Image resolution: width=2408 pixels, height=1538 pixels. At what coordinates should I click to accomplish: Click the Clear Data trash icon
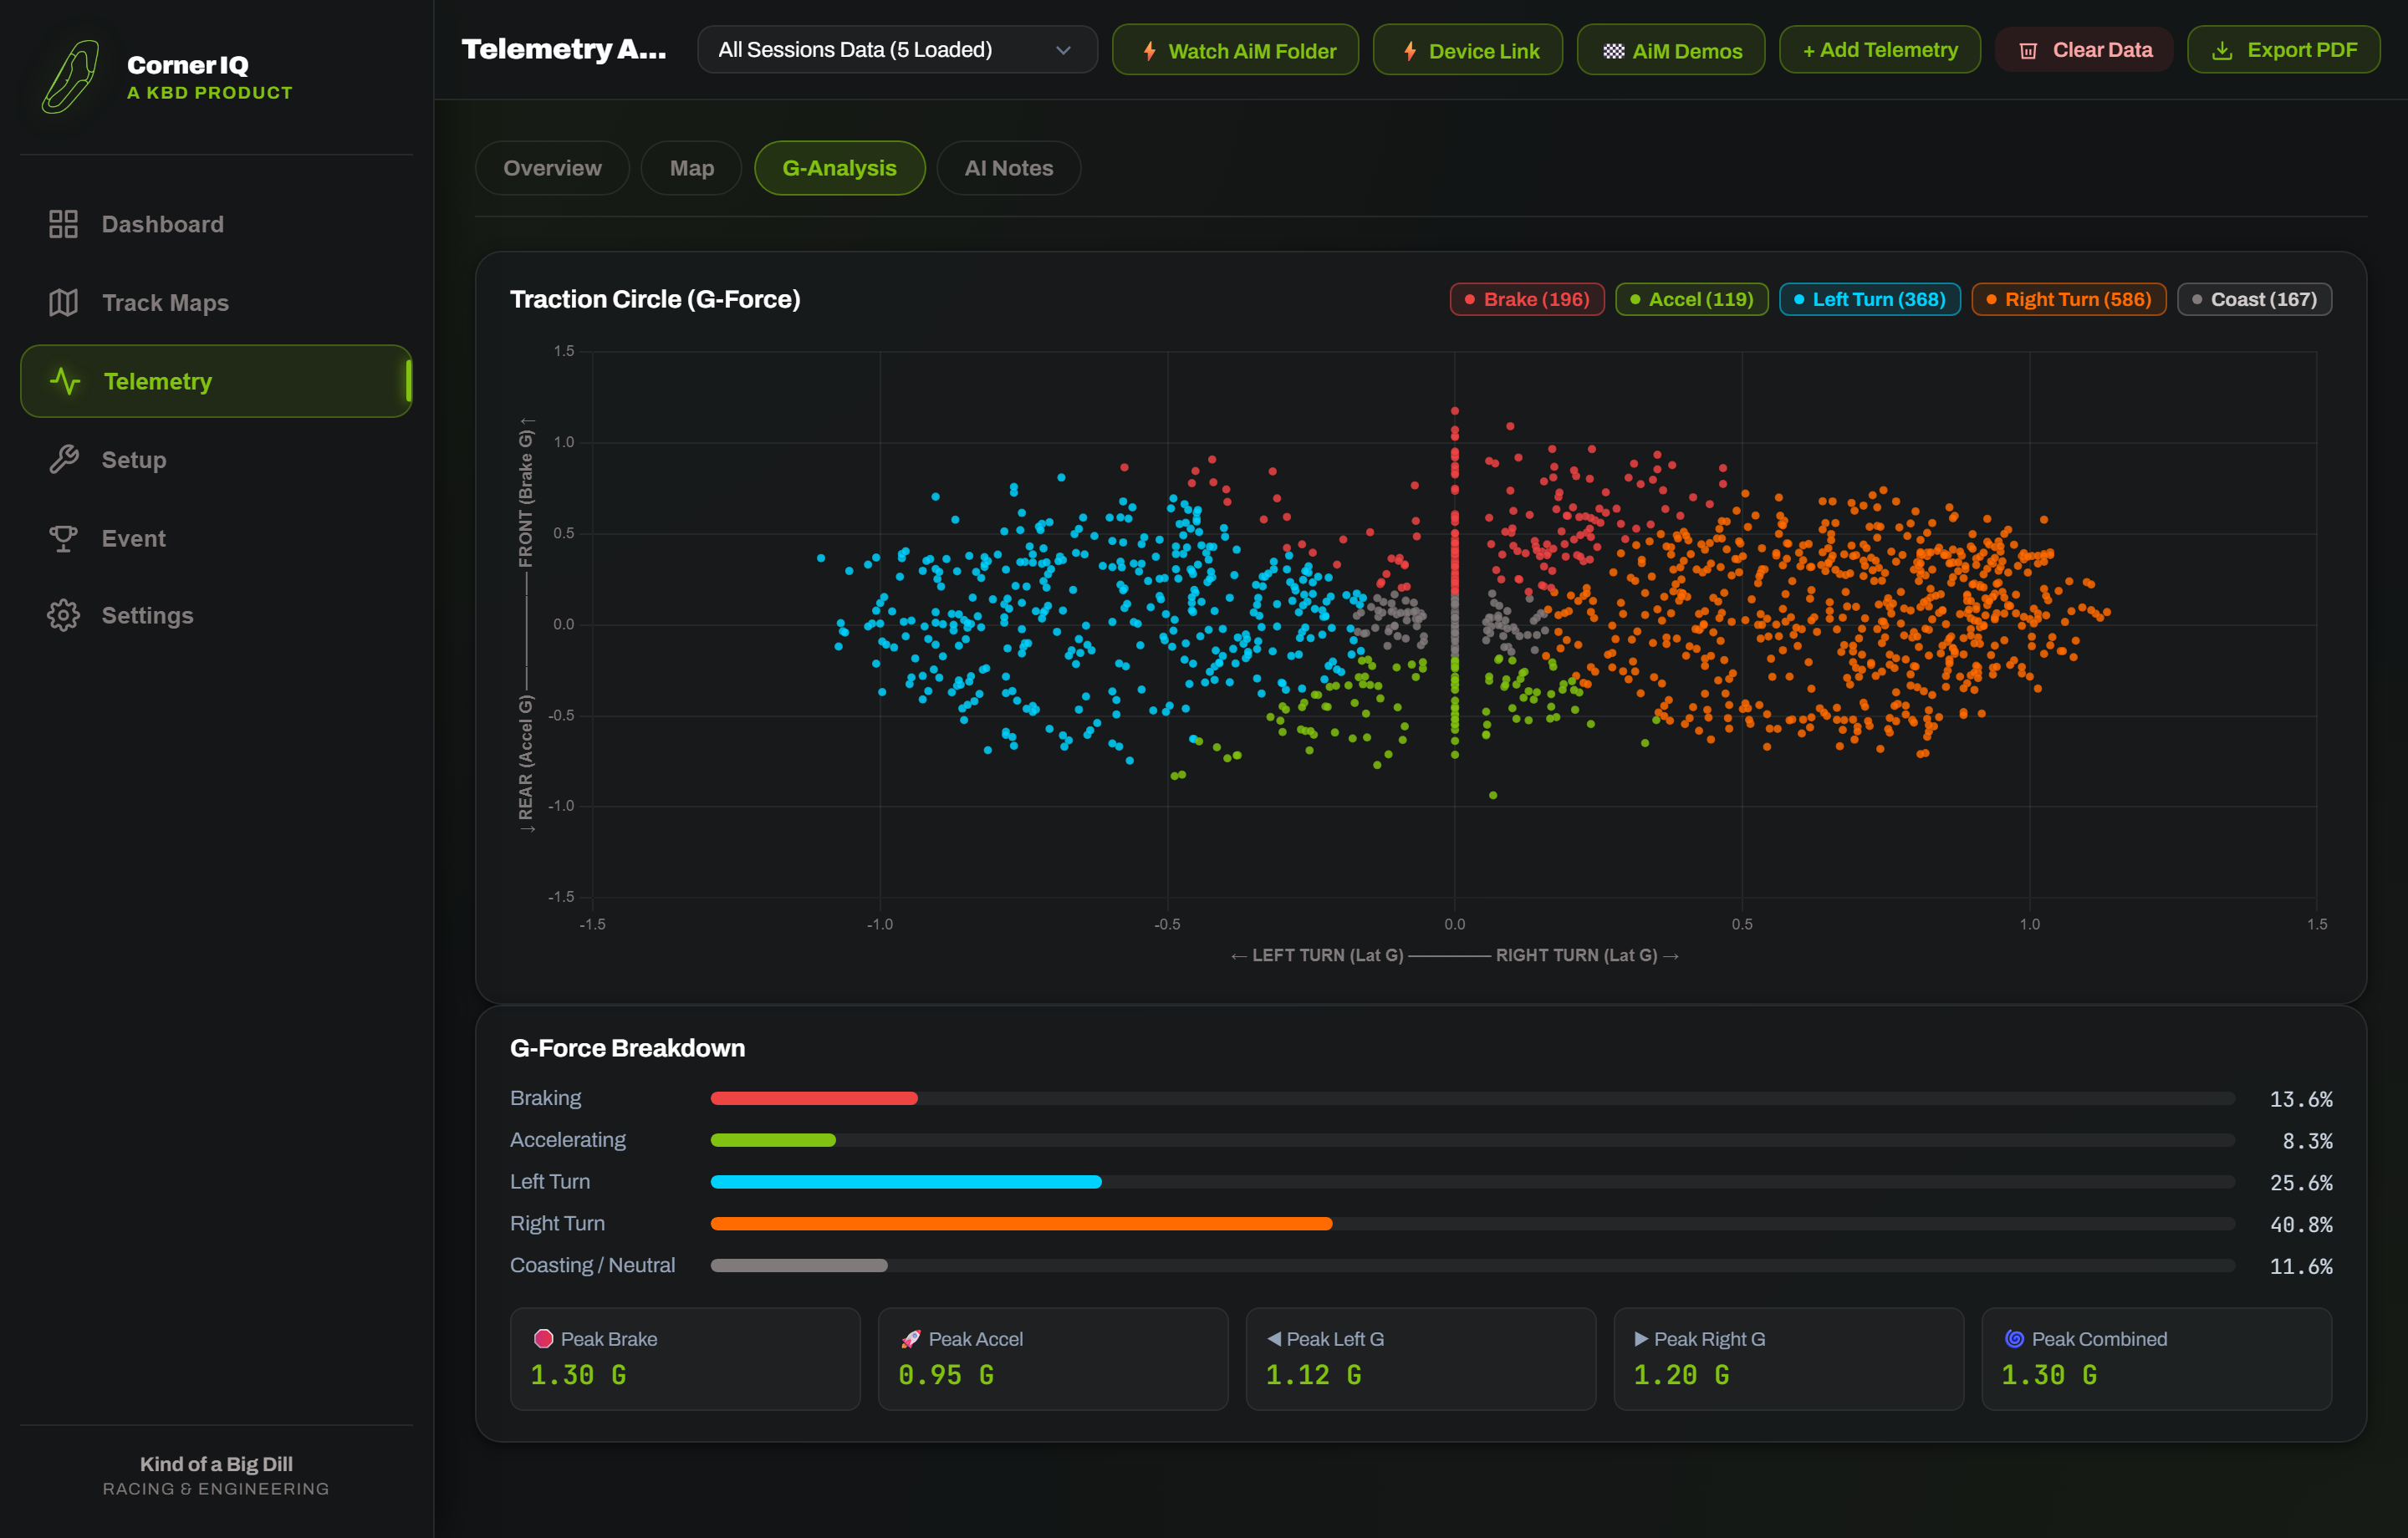coord(2027,50)
